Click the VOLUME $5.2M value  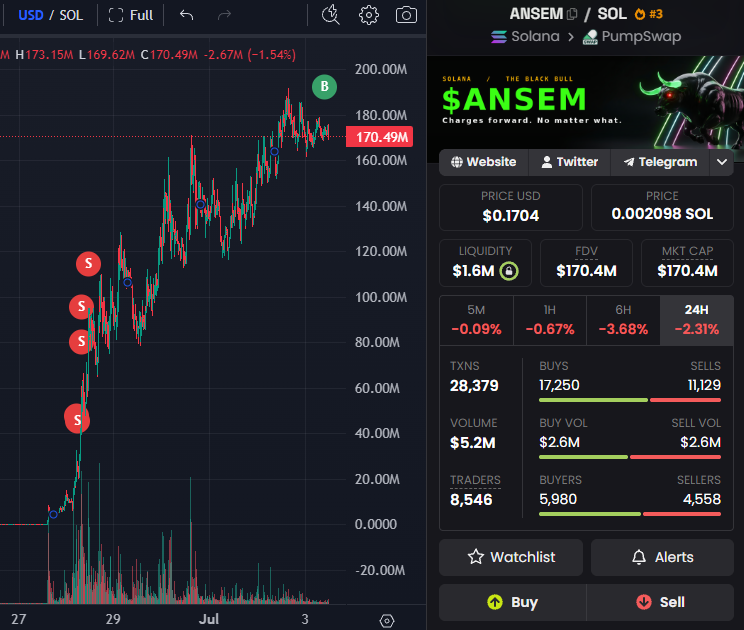click(x=473, y=443)
